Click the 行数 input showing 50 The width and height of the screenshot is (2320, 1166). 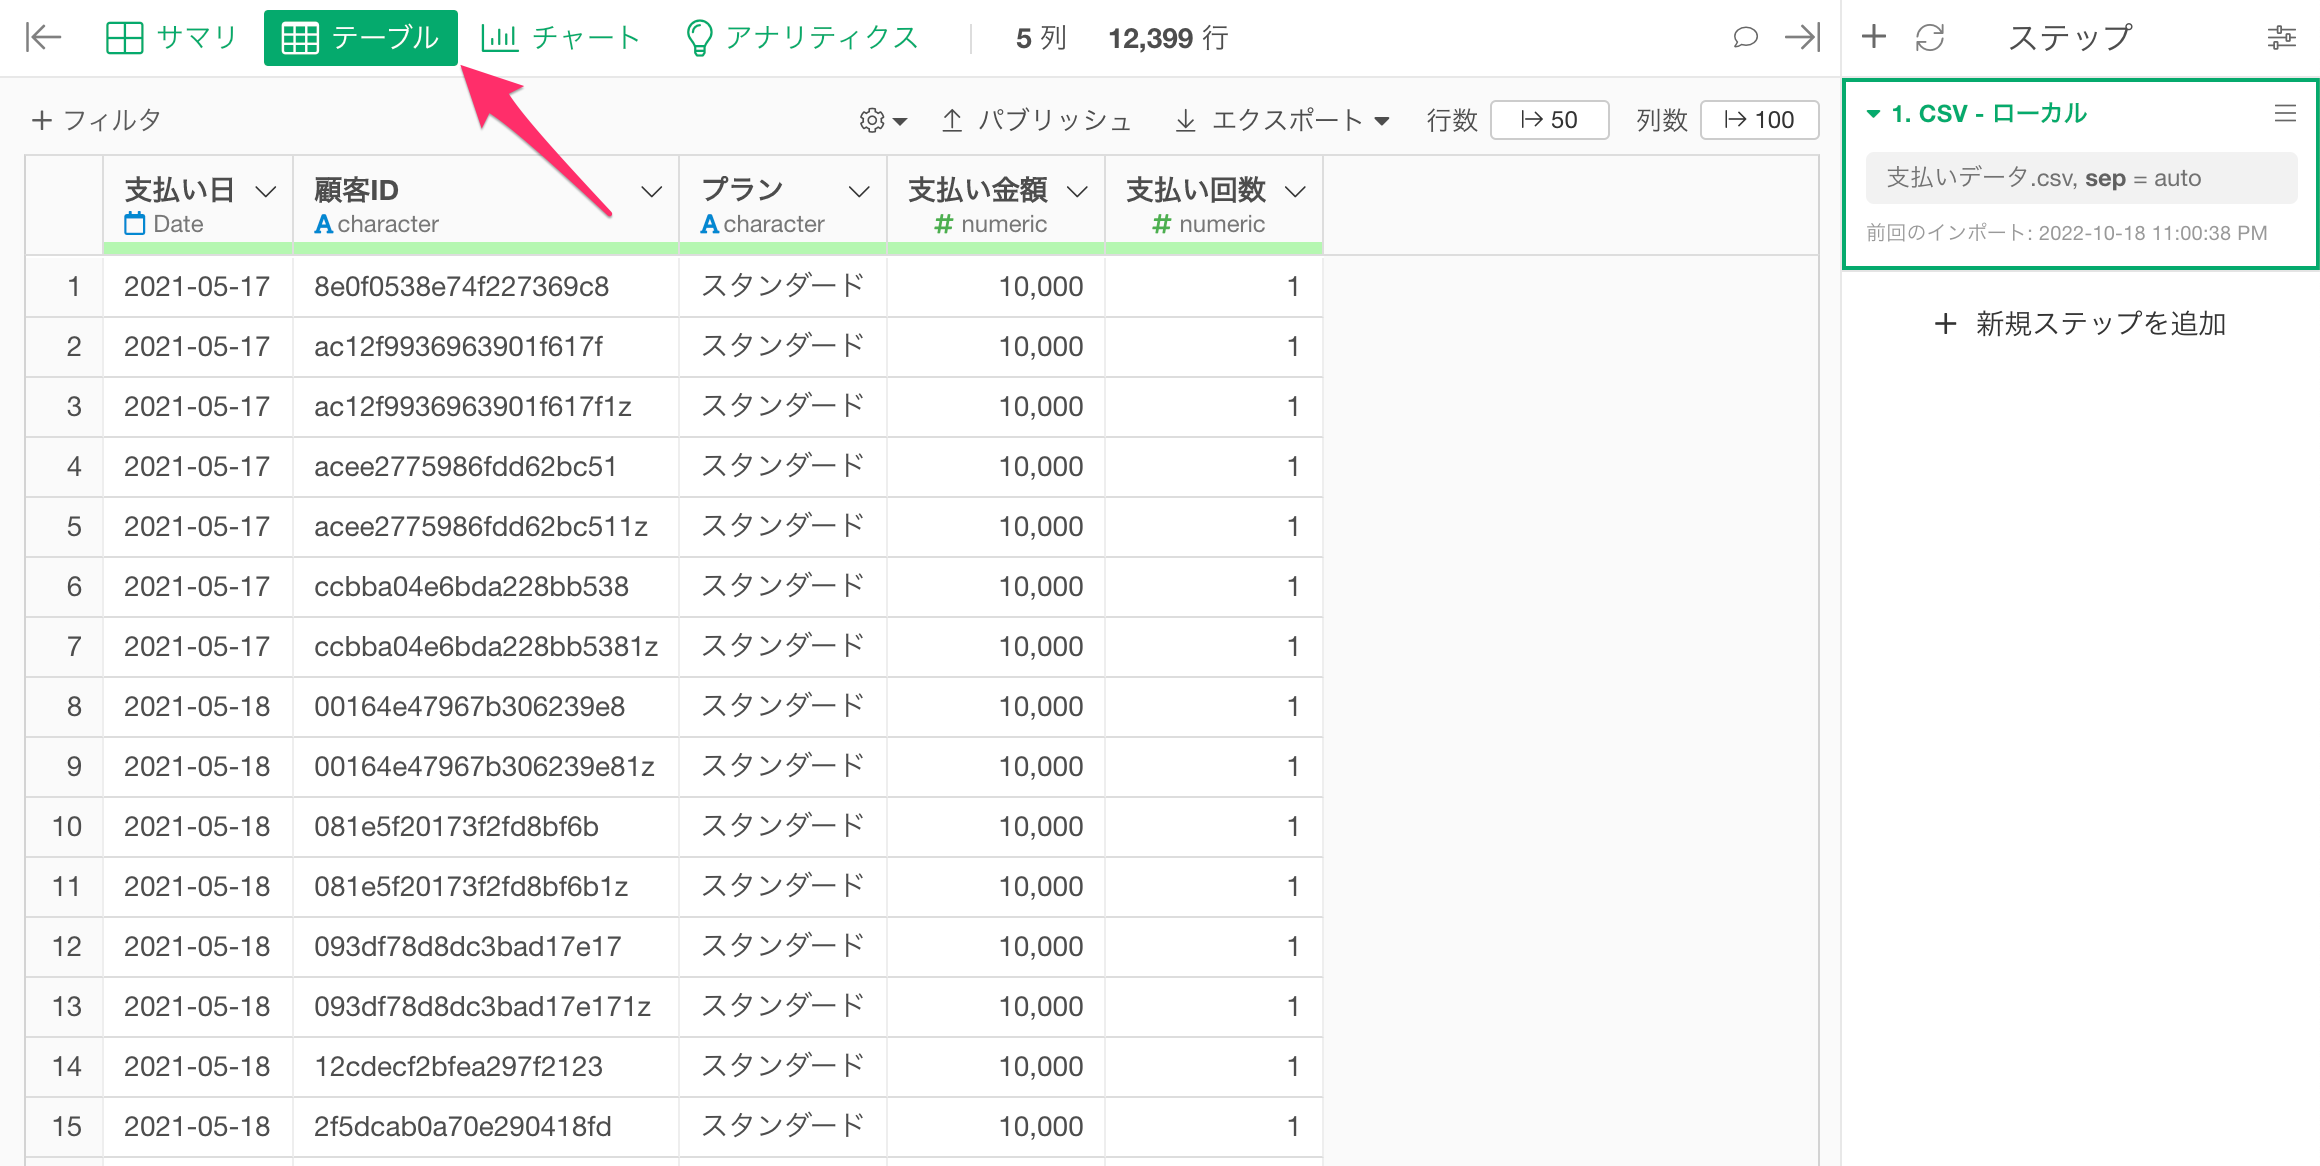(x=1549, y=120)
